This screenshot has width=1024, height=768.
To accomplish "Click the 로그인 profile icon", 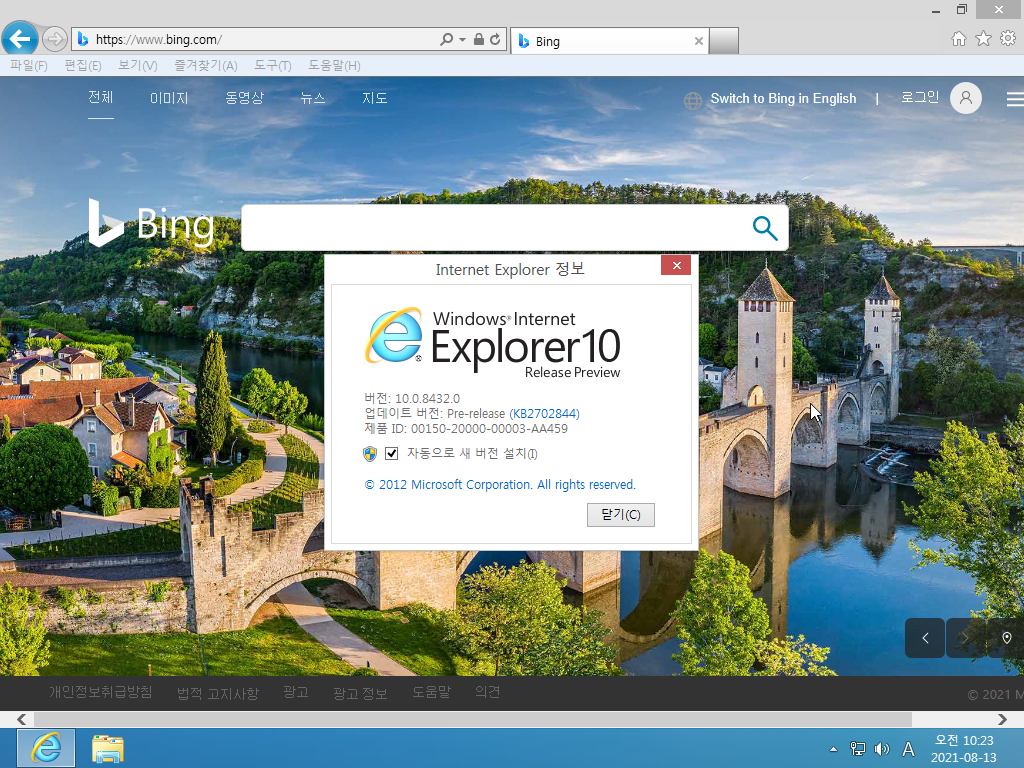I will point(964,98).
